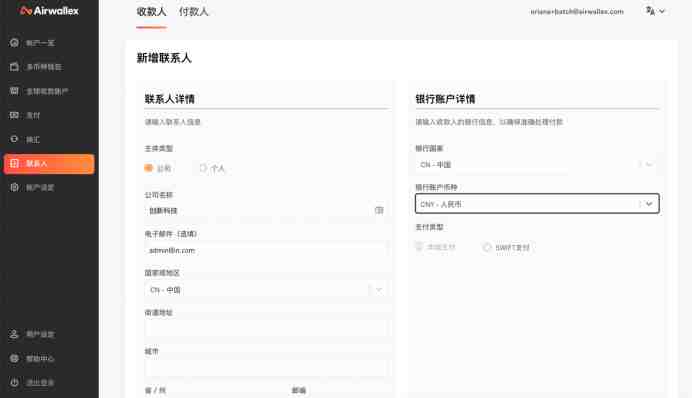This screenshot has height=398, width=692.
Task: Select the 个人 radio button
Action: [203, 168]
